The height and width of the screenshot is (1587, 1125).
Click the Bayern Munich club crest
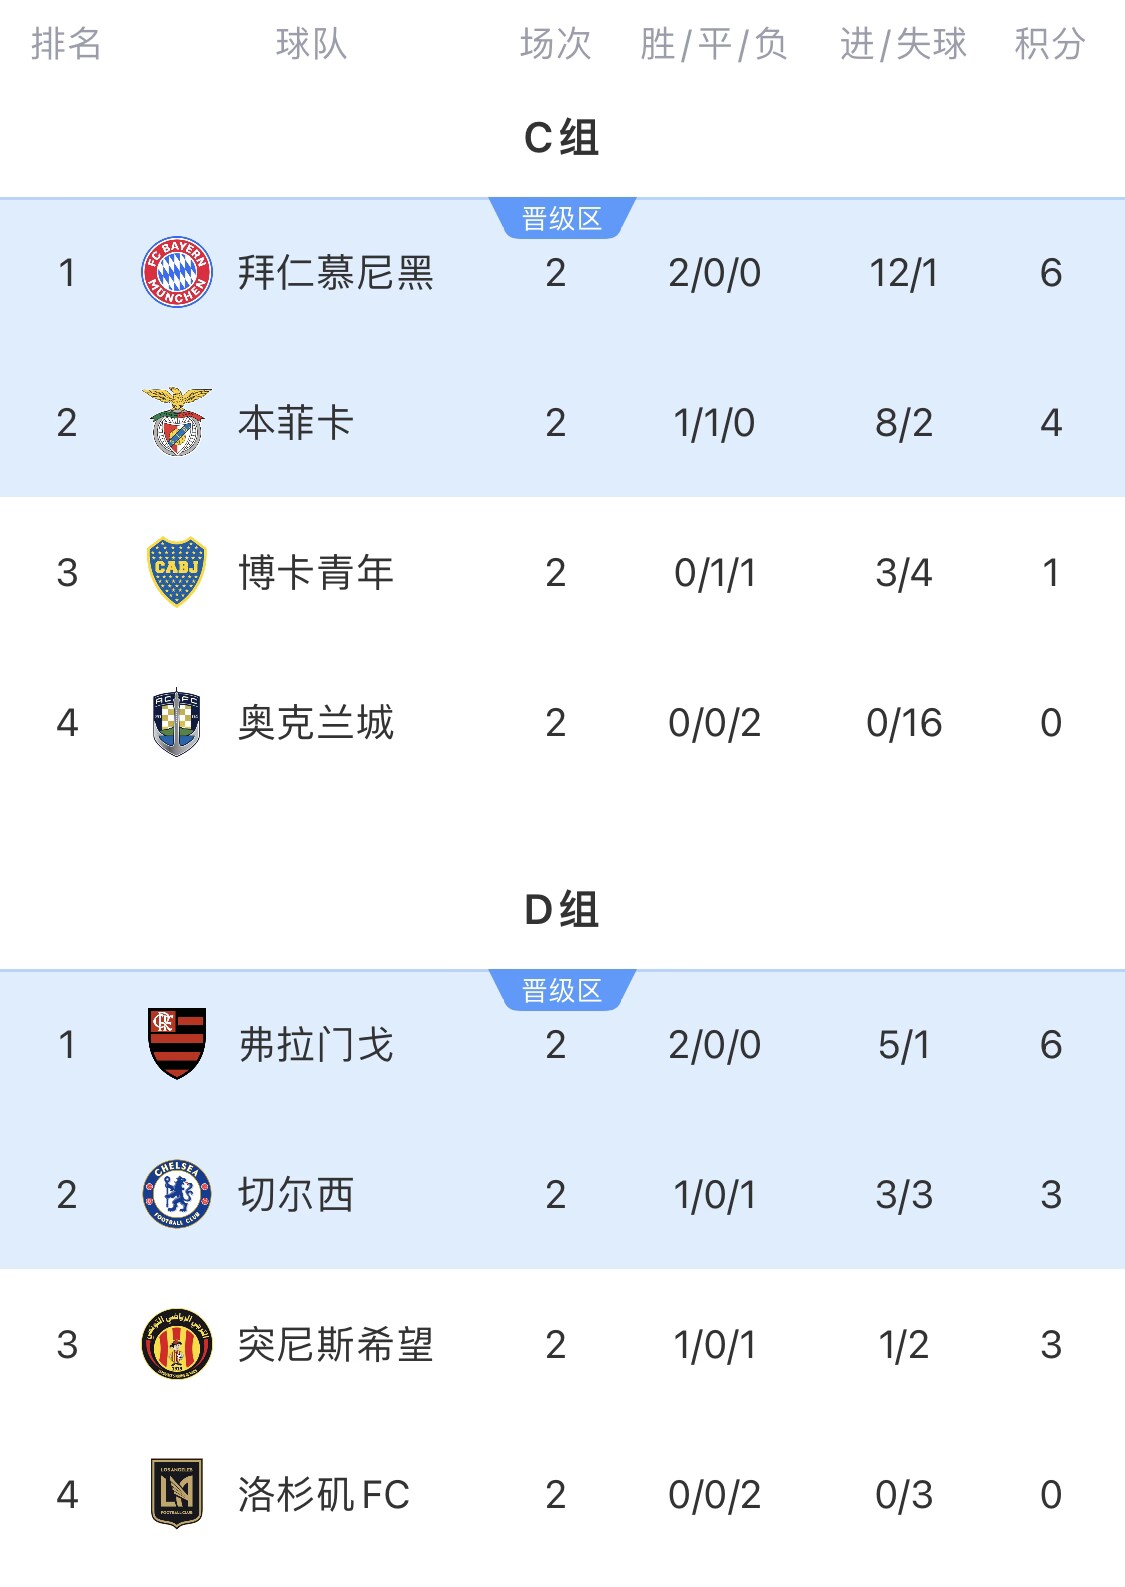pyautogui.click(x=177, y=272)
